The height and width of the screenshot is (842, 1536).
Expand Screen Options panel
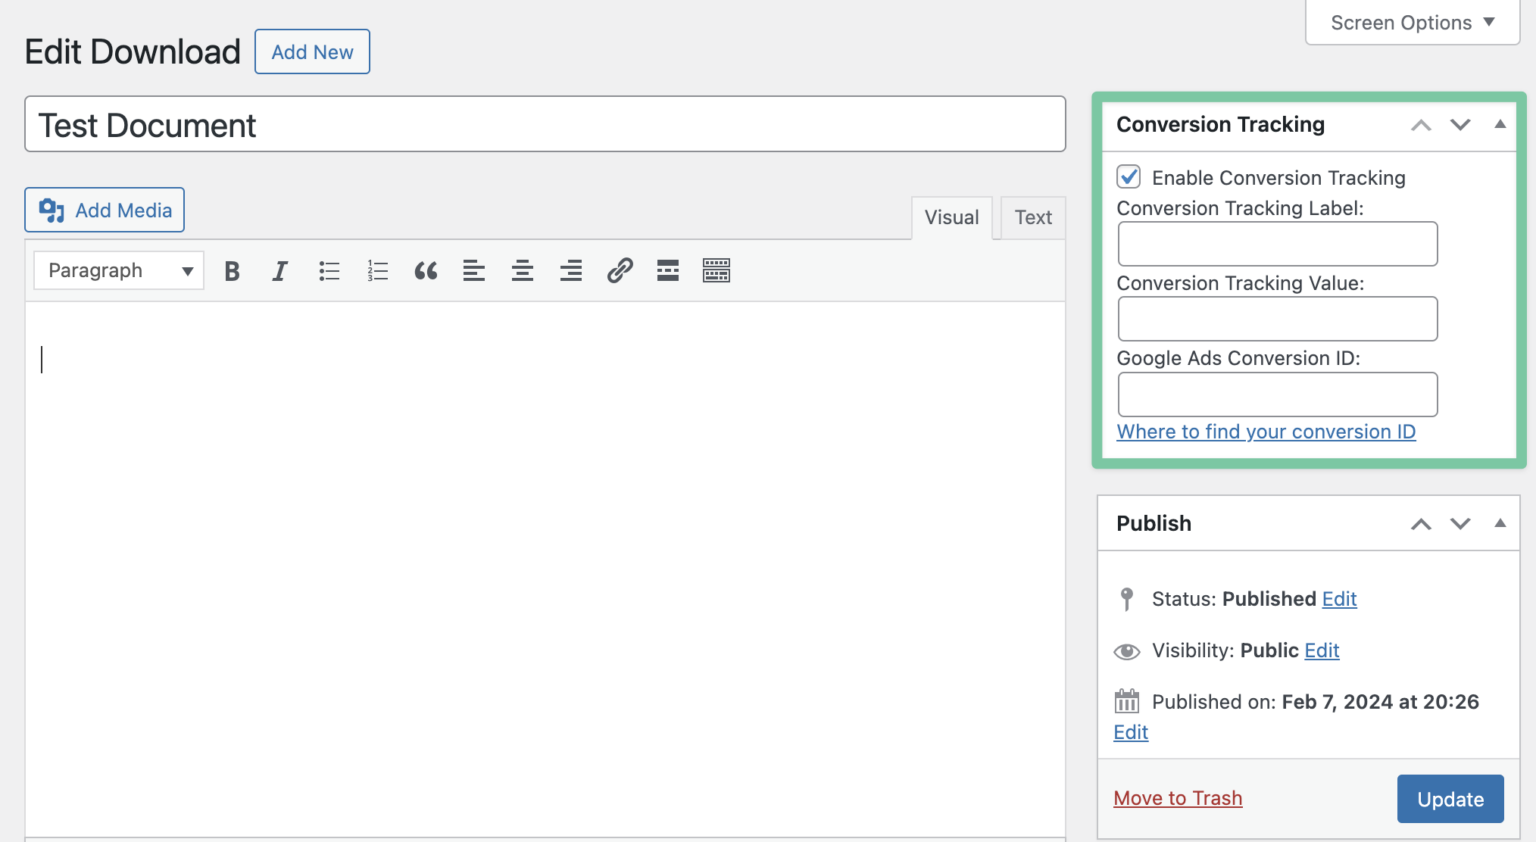coord(1412,23)
